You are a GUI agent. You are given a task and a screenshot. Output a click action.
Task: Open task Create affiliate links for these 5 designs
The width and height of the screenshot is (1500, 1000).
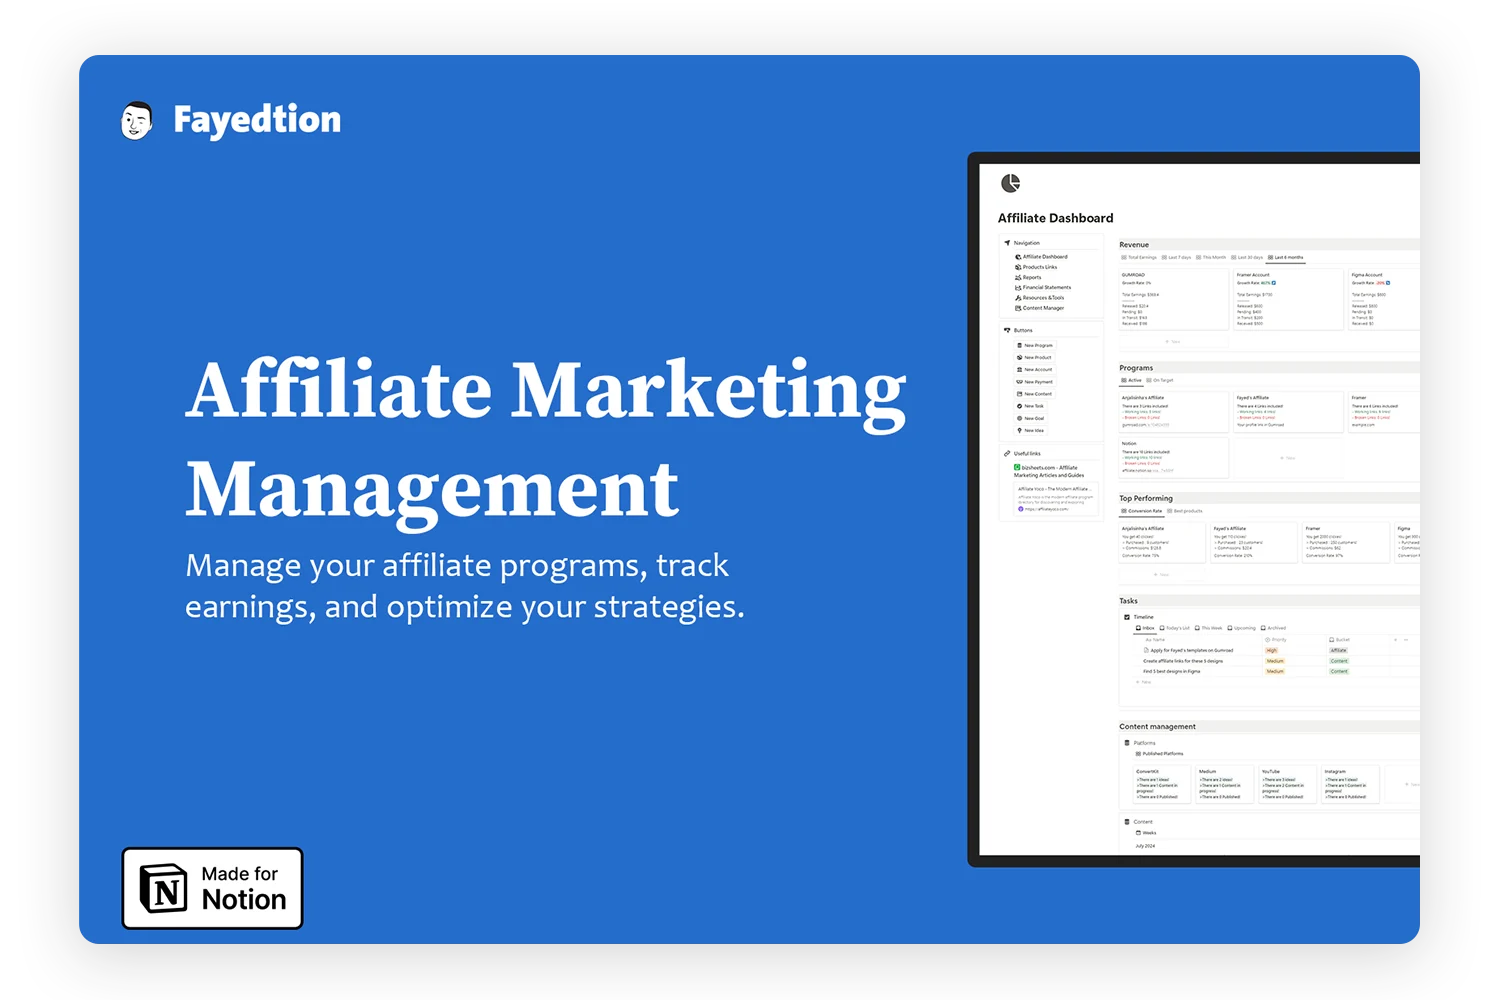click(1183, 661)
